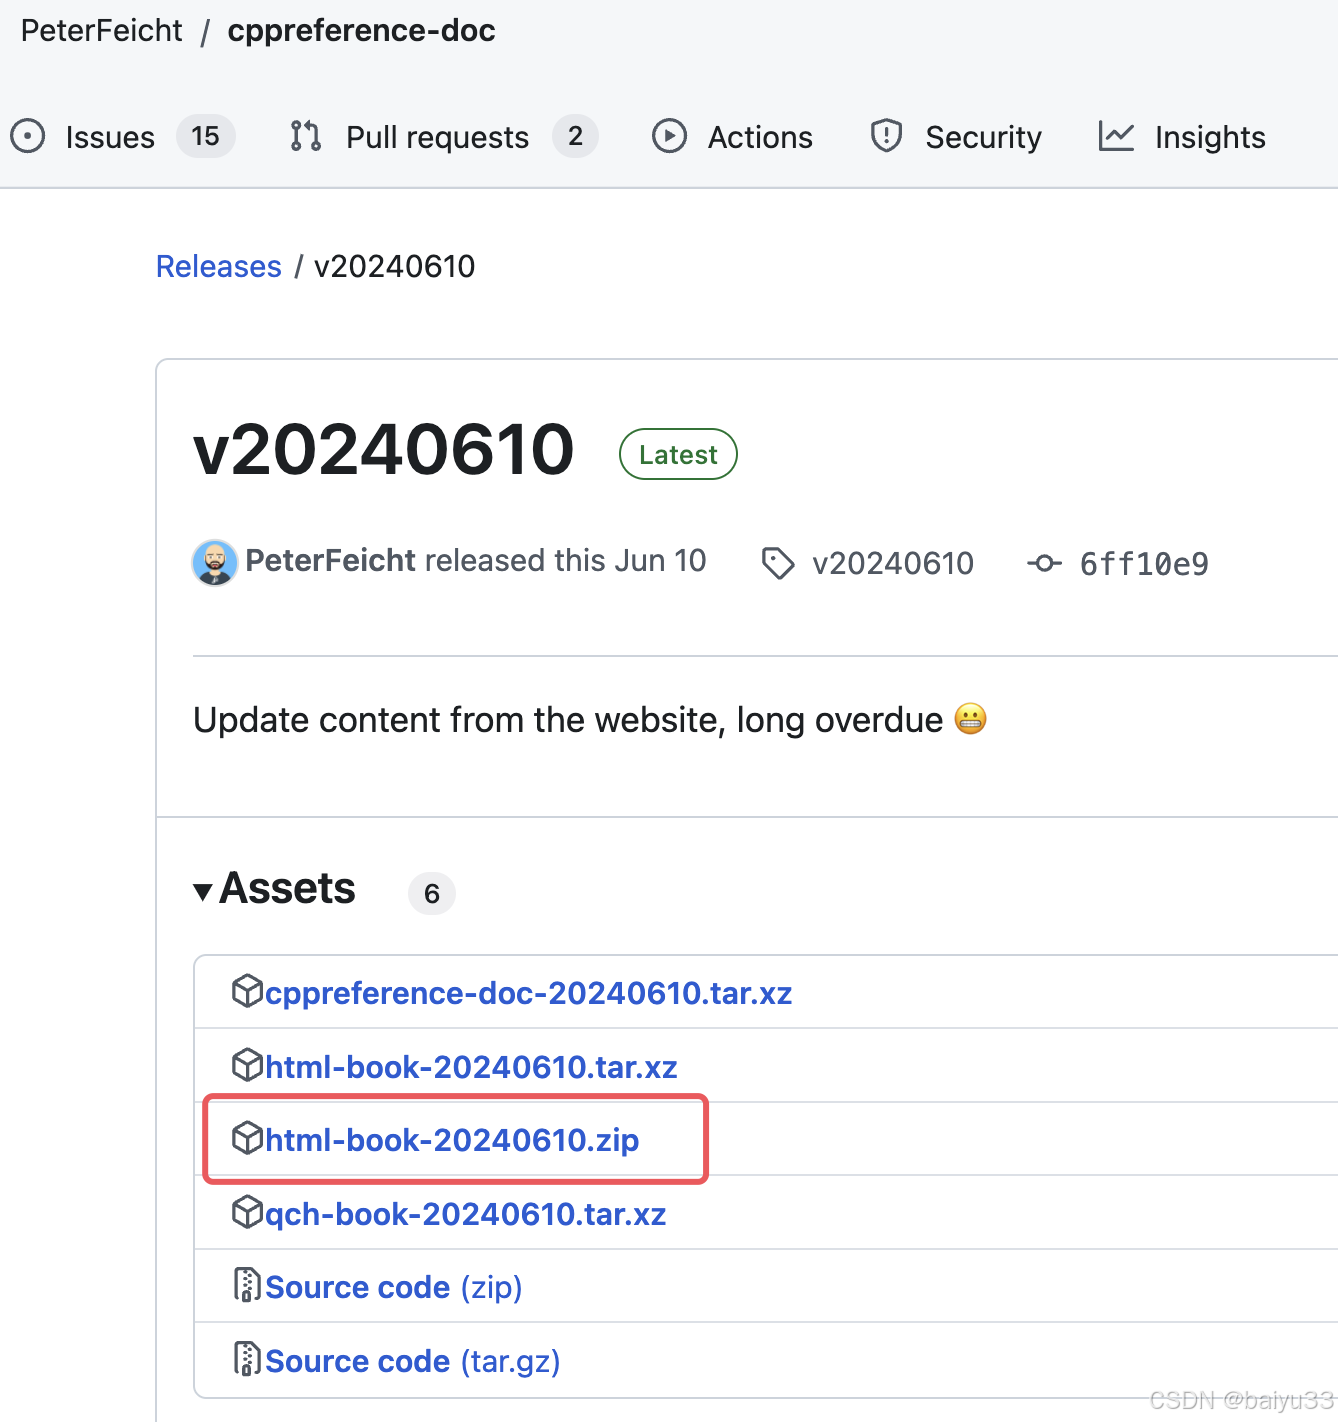Viewport: 1338px width, 1422px height.
Task: Click the commit icon beside 6ff10e9
Action: 1044,564
